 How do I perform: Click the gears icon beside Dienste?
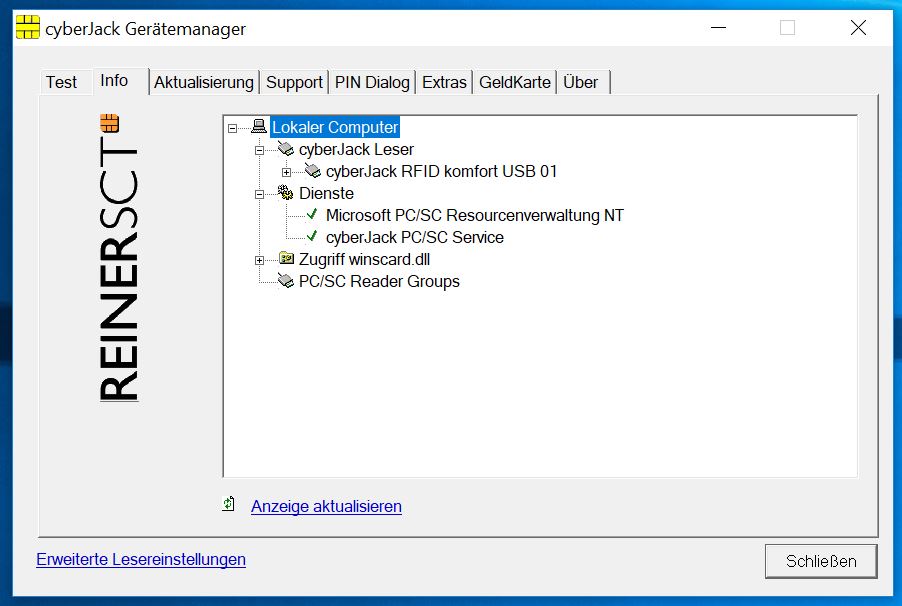[286, 193]
